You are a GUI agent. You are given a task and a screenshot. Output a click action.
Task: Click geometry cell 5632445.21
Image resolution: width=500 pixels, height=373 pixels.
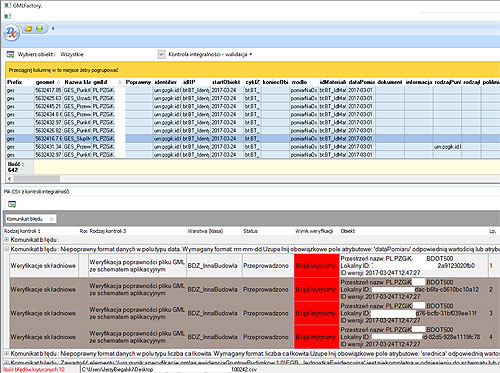pyautogui.click(x=48, y=106)
